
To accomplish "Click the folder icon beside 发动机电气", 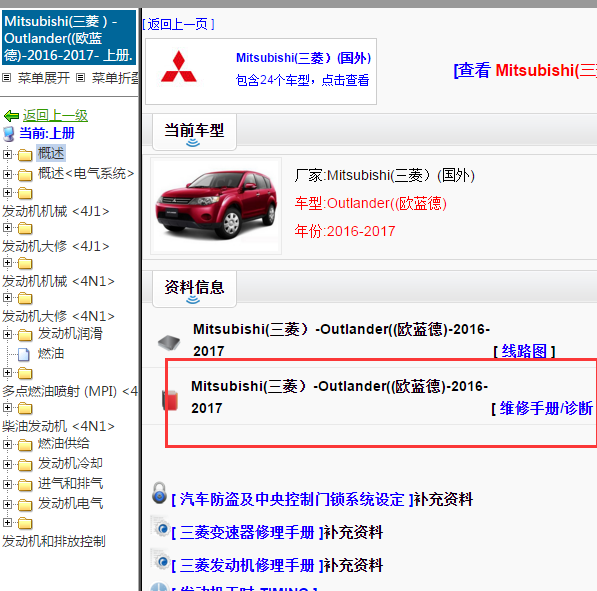I will [25, 505].
